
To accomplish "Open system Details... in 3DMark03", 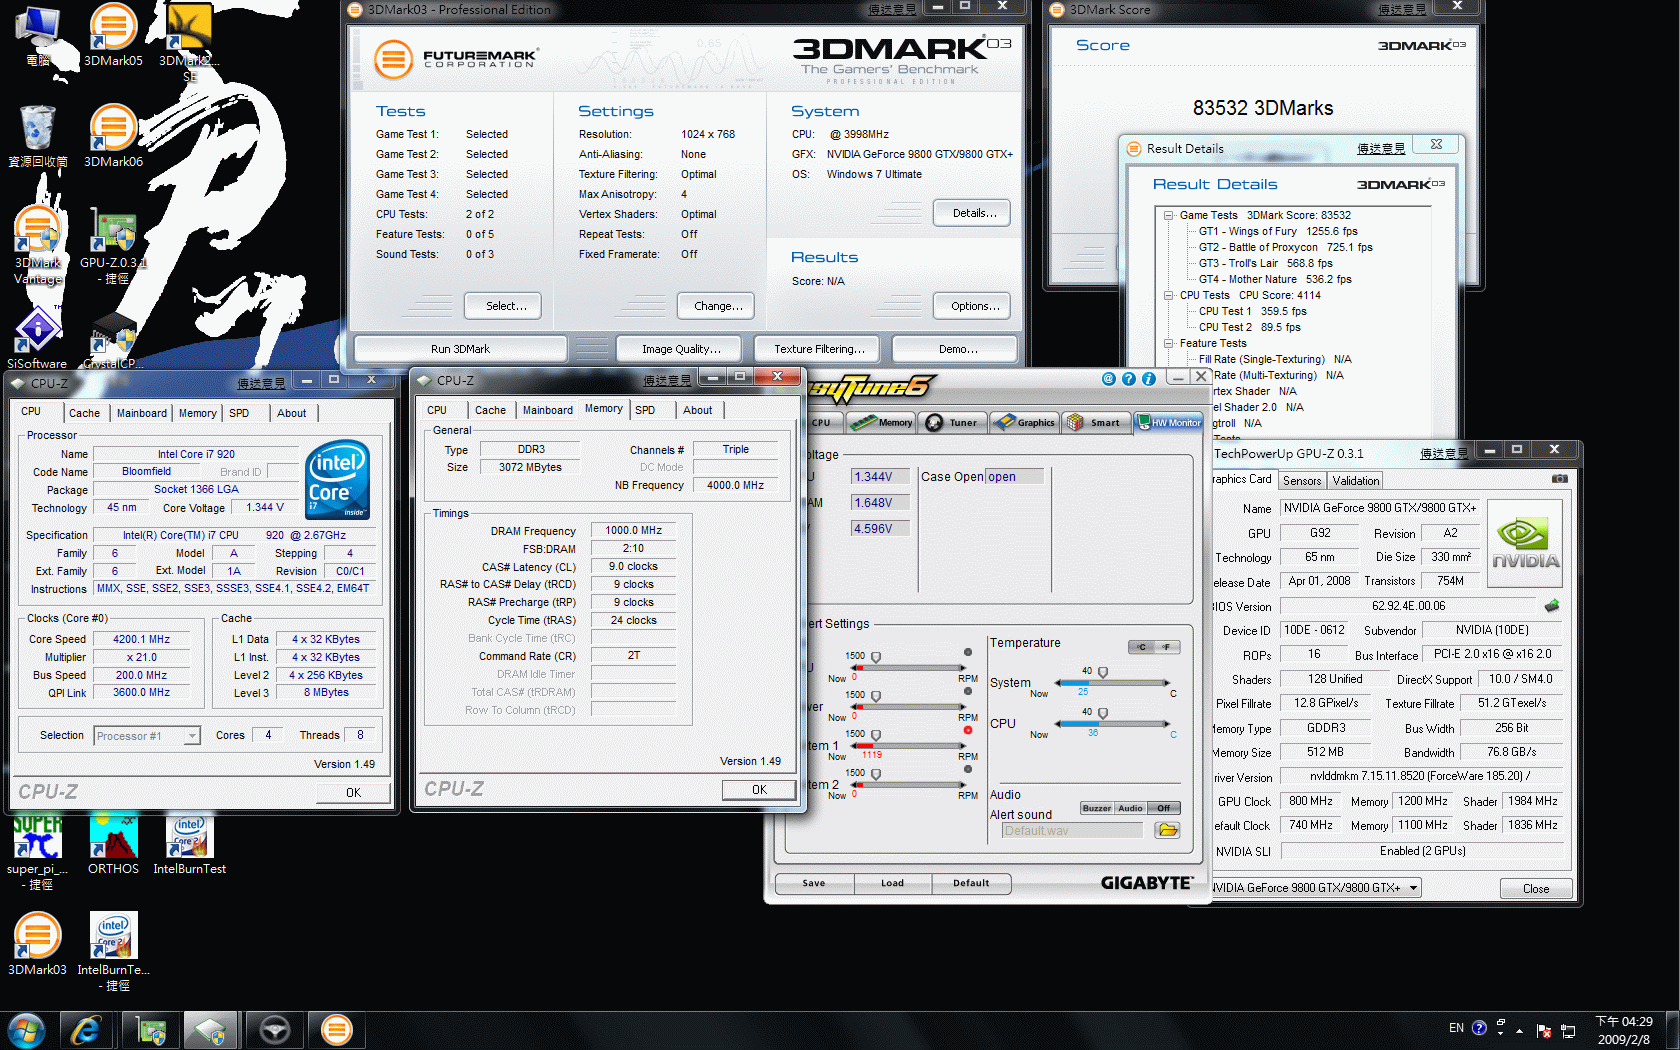I will coord(972,213).
